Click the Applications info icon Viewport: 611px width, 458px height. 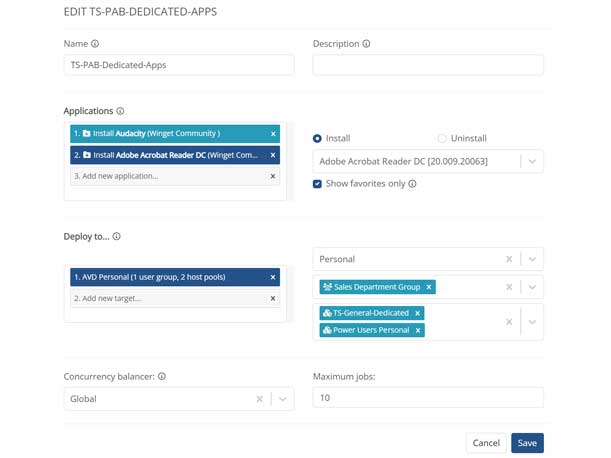coord(120,111)
